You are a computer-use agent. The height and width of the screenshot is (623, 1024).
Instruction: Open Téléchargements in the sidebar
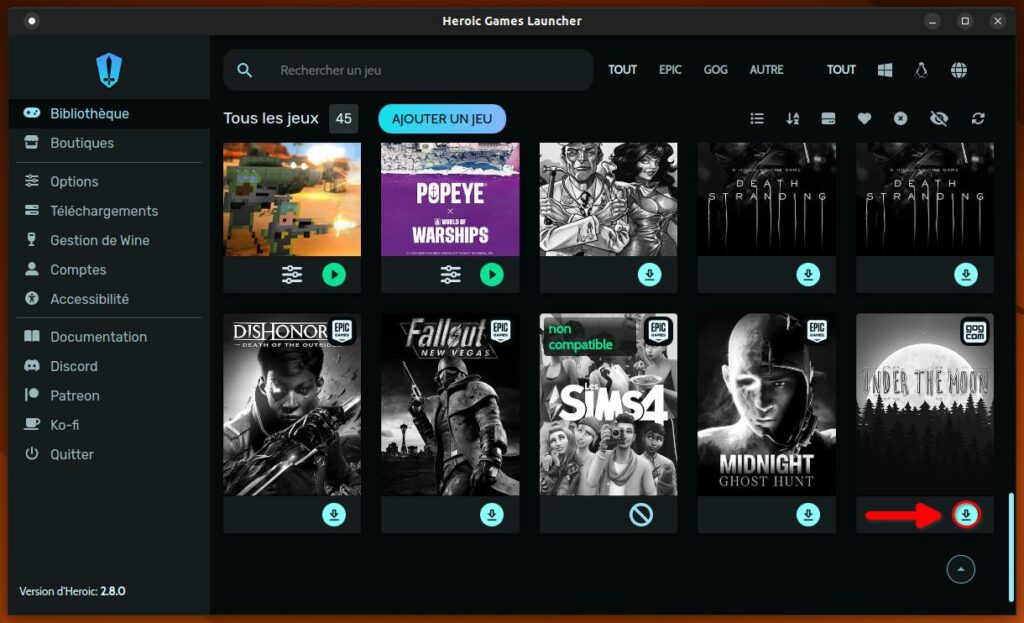(x=104, y=211)
